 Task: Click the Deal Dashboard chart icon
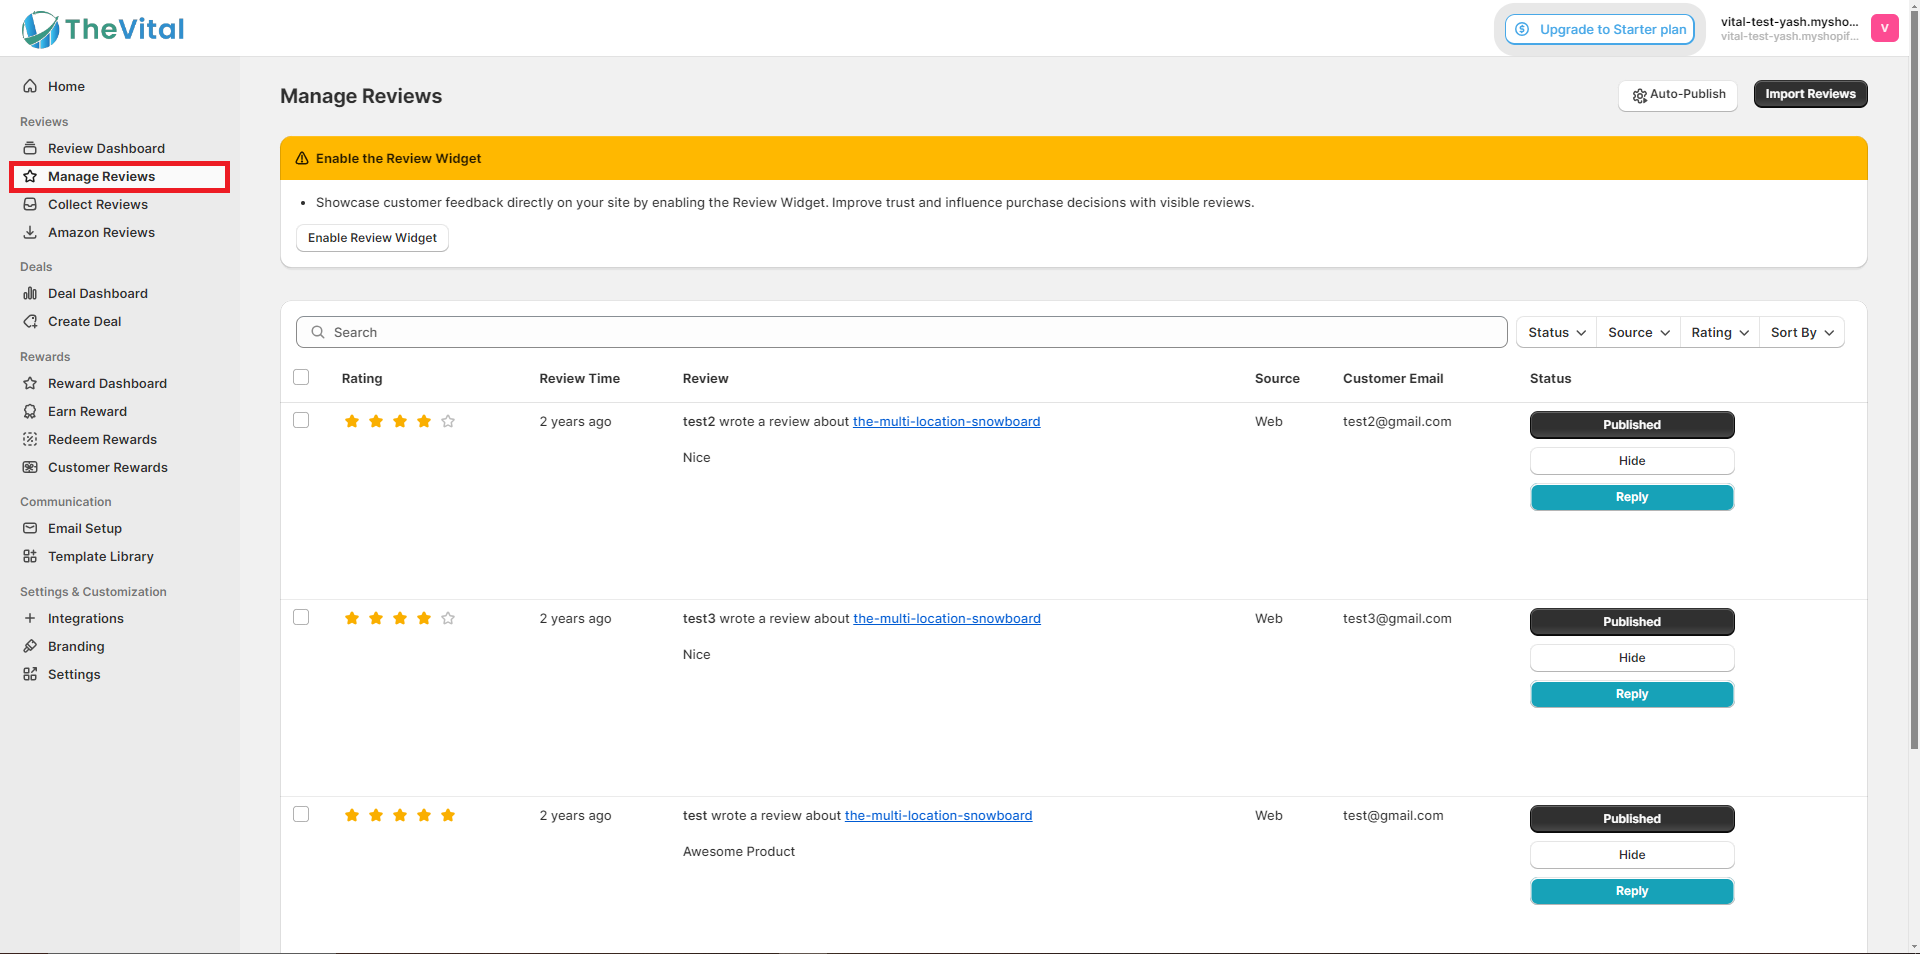tap(30, 293)
